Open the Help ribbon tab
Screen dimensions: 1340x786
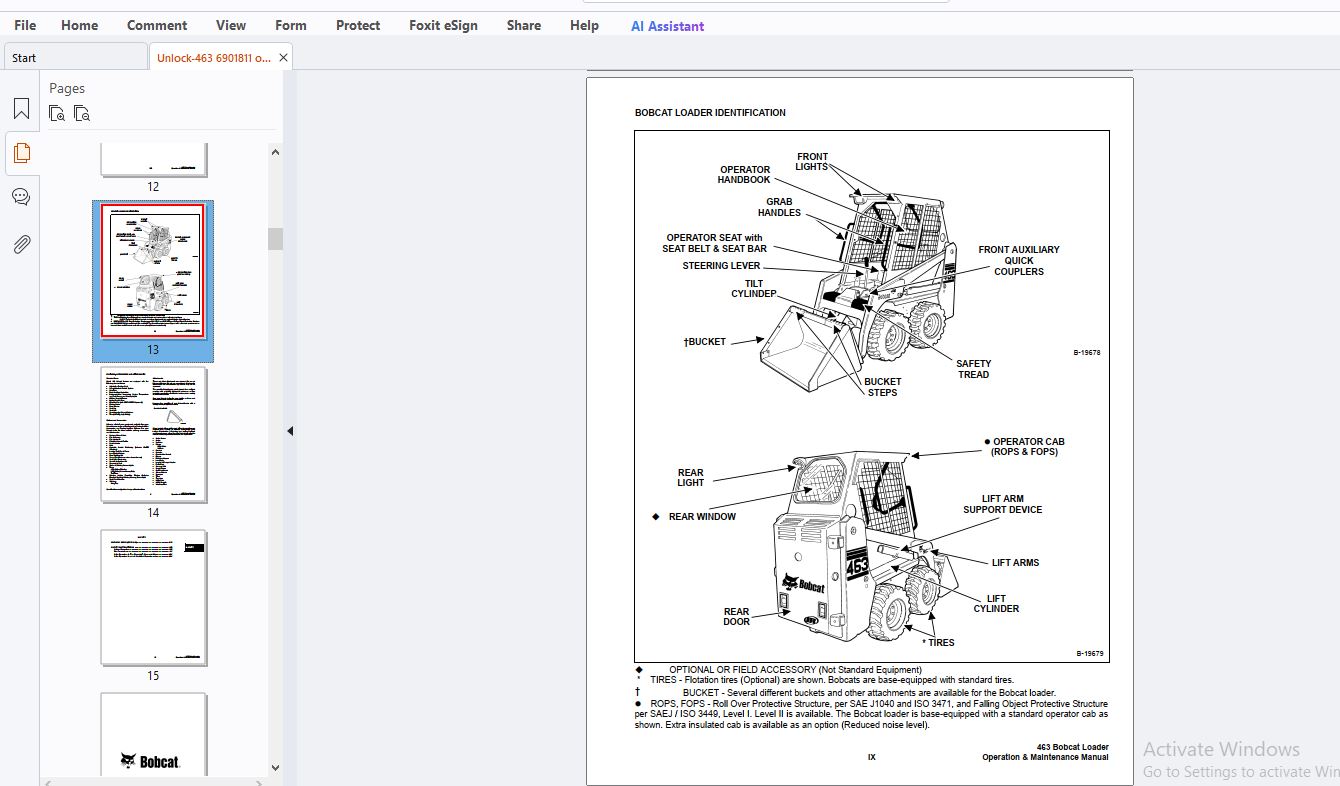(x=584, y=25)
